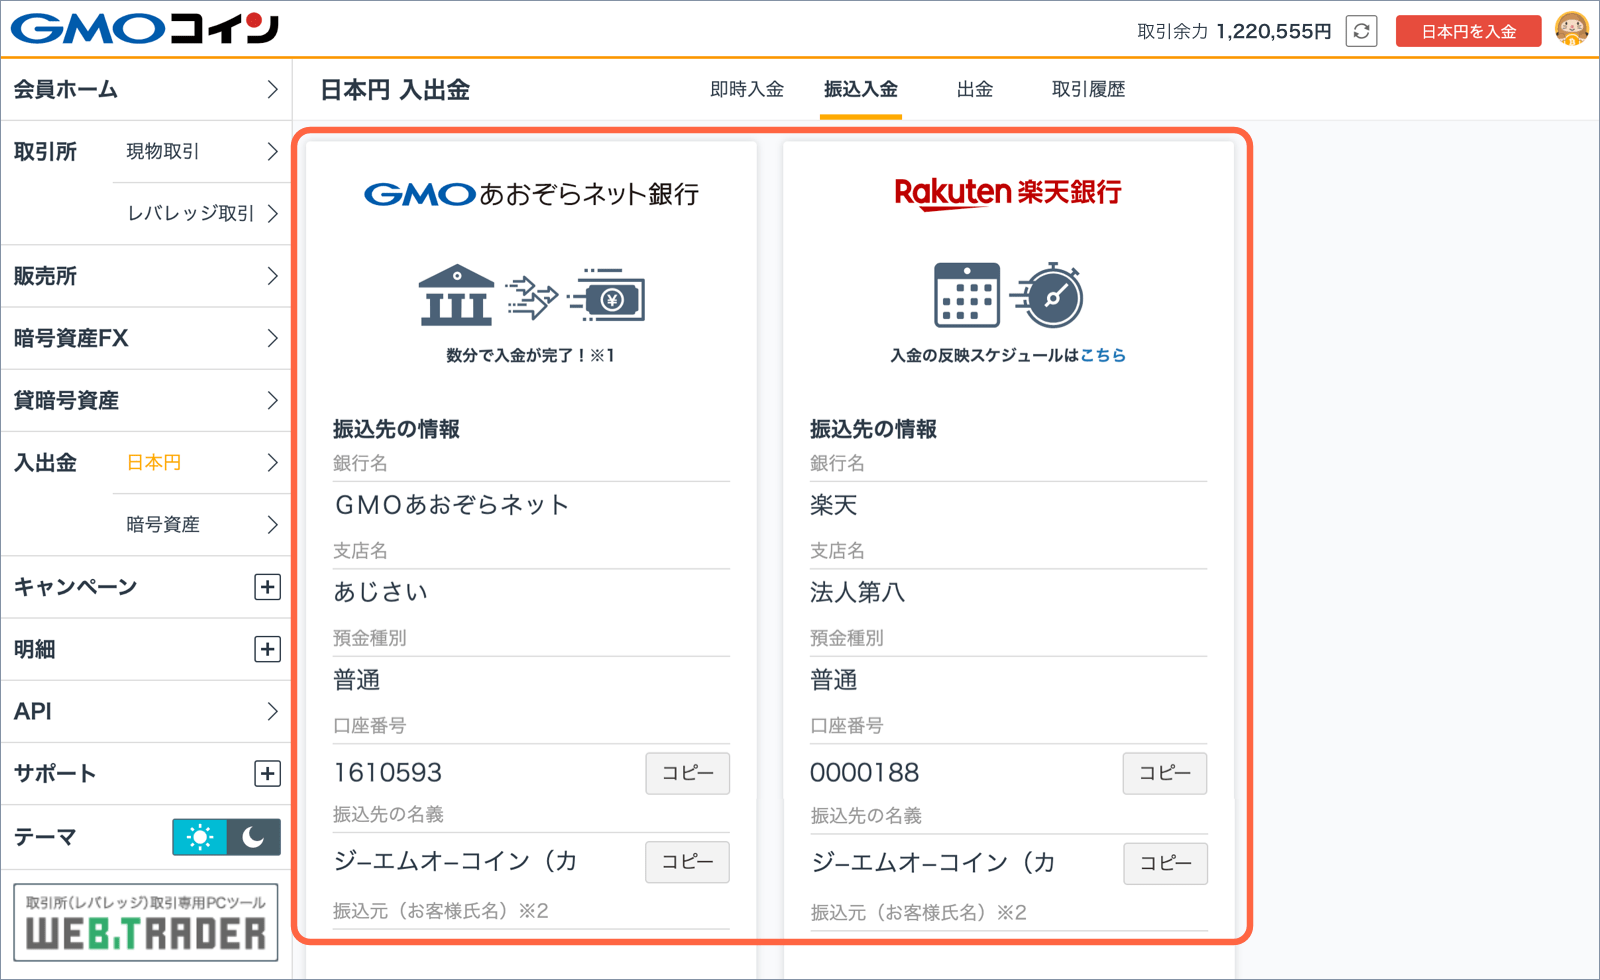Click the GMOコイン logo
This screenshot has width=1600, height=980.
tap(145, 29)
